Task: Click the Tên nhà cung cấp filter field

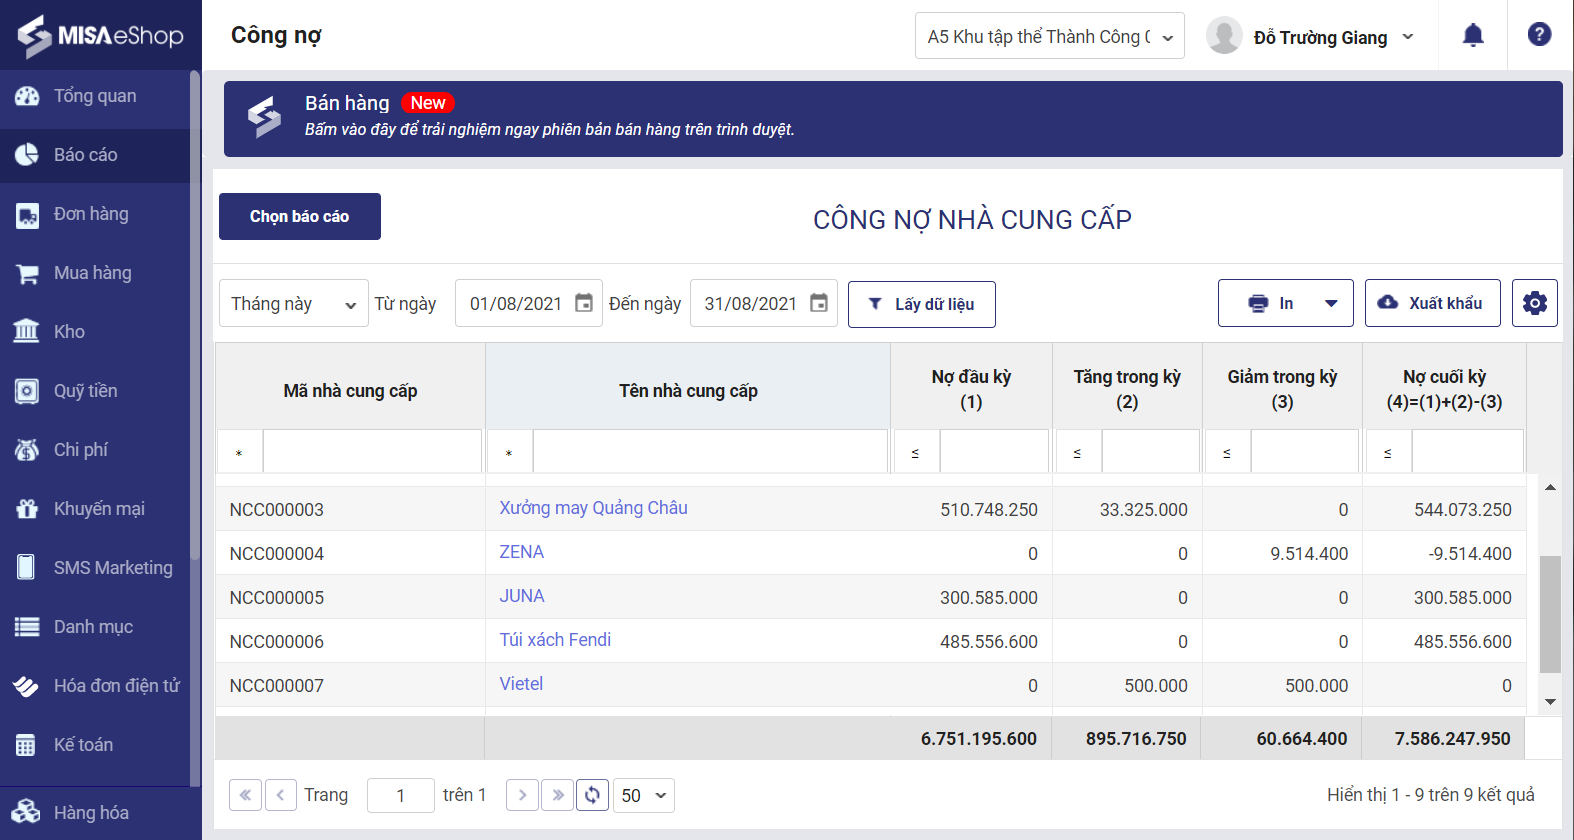Action: click(710, 452)
